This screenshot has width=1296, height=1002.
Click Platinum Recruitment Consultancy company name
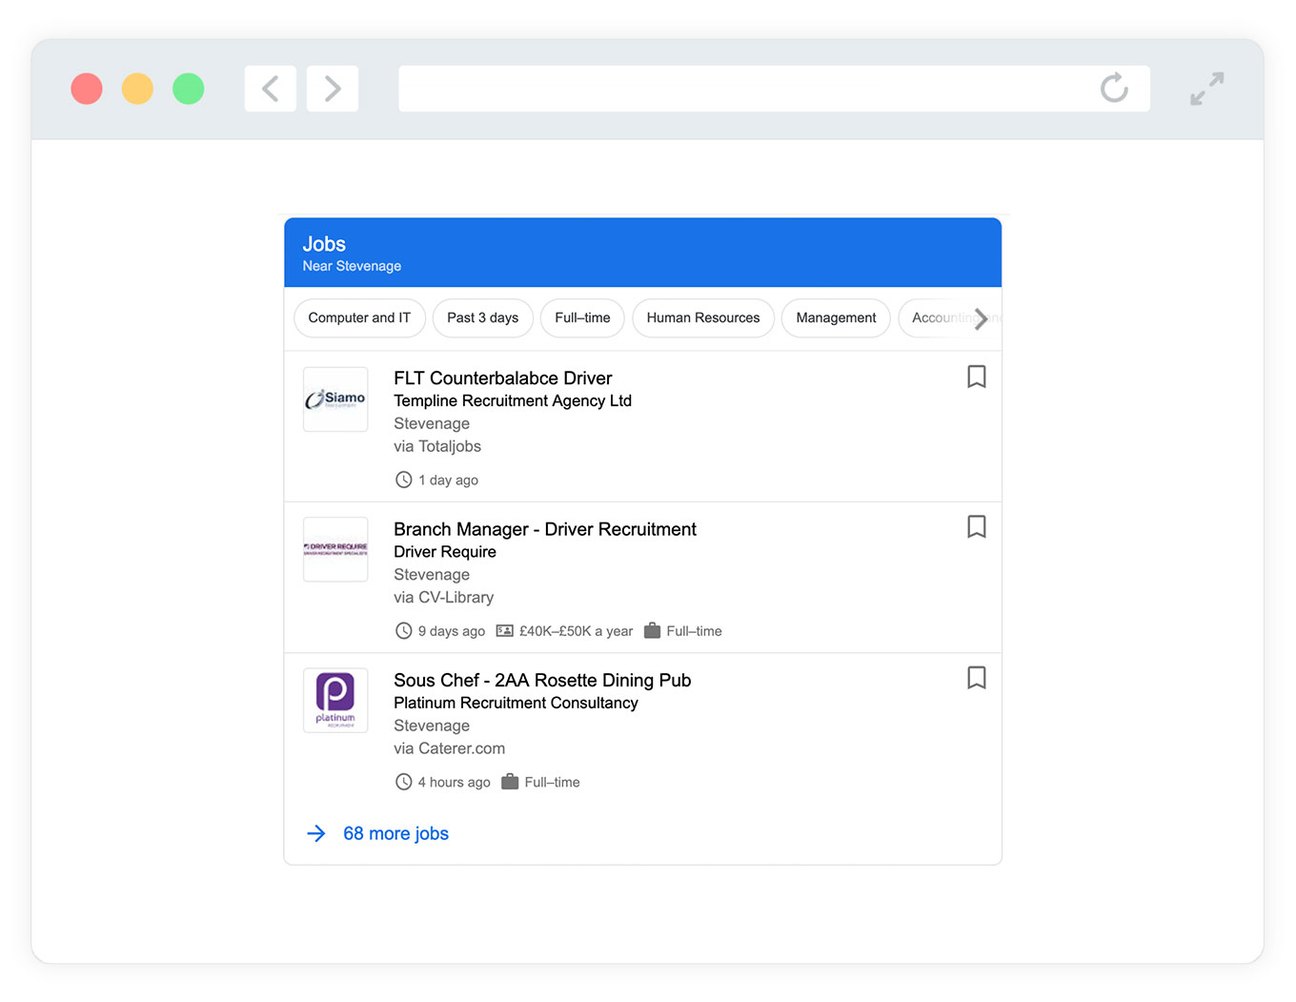pyautogui.click(x=516, y=703)
